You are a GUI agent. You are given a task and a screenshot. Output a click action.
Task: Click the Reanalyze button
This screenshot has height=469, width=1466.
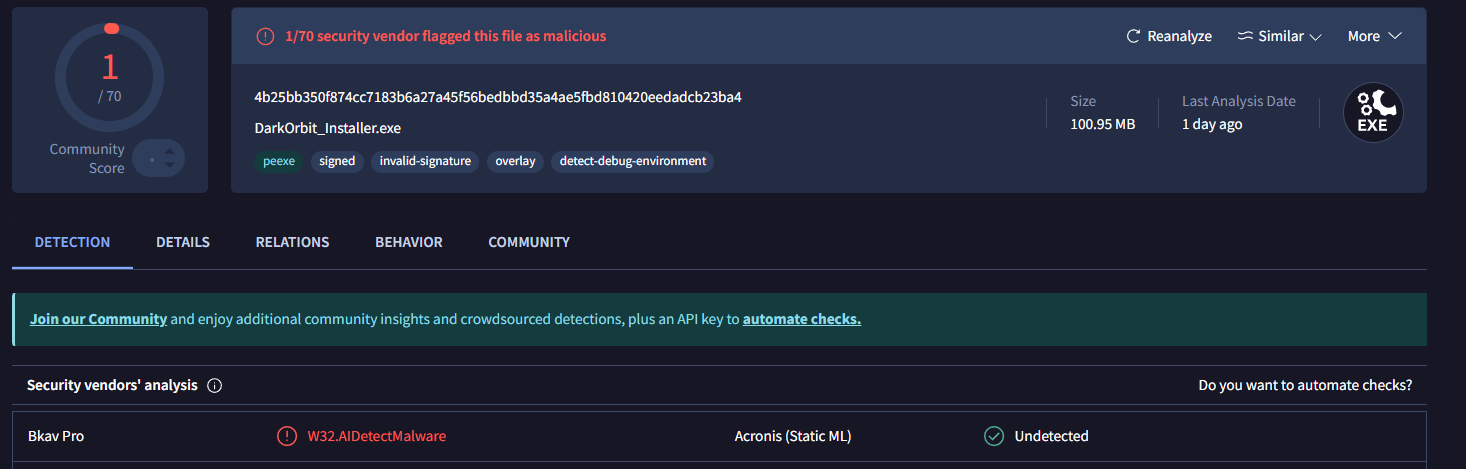click(1169, 36)
